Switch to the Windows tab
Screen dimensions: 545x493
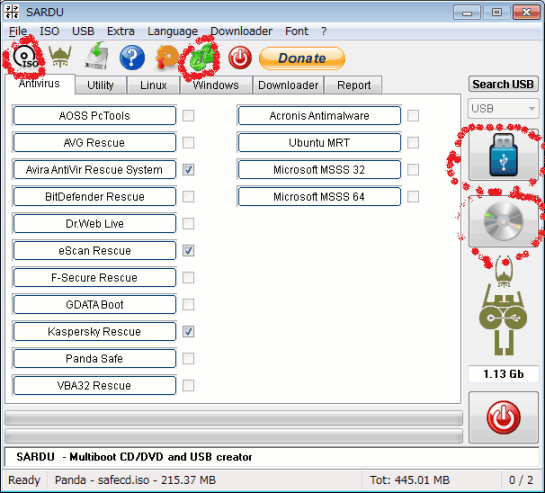tap(216, 85)
